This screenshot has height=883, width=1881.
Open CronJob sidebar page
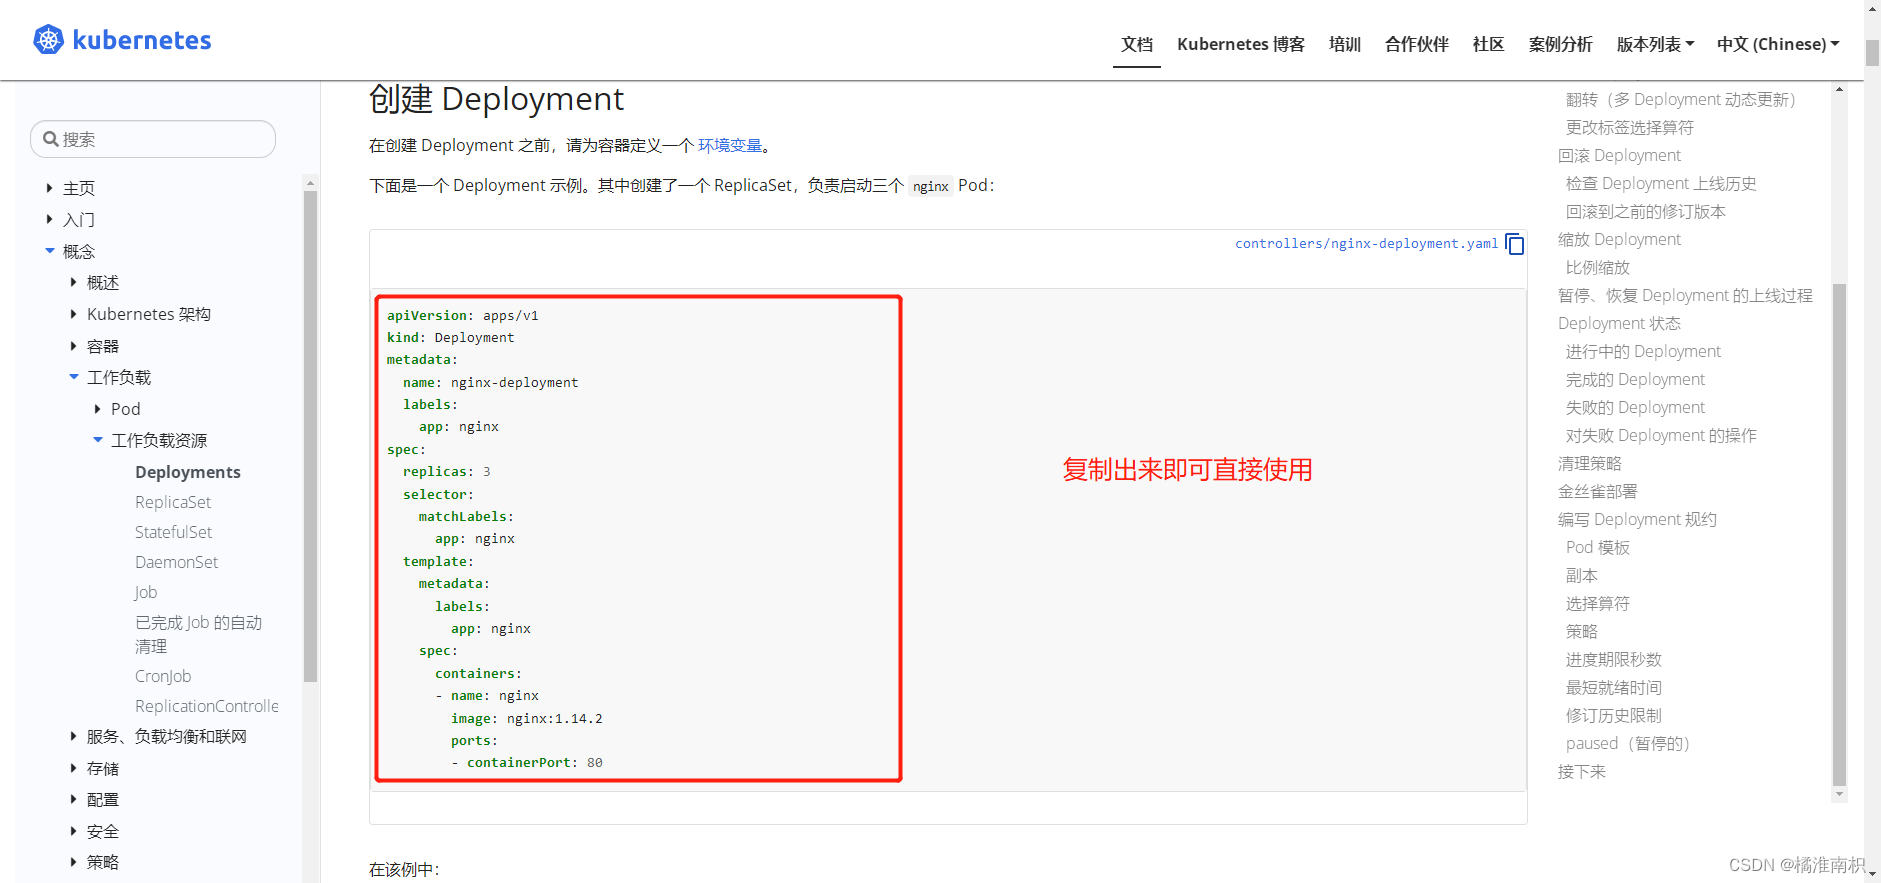[x=163, y=676]
